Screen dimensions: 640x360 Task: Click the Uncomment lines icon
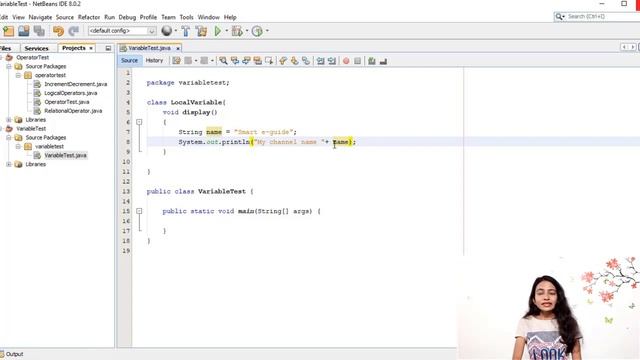(x=383, y=61)
